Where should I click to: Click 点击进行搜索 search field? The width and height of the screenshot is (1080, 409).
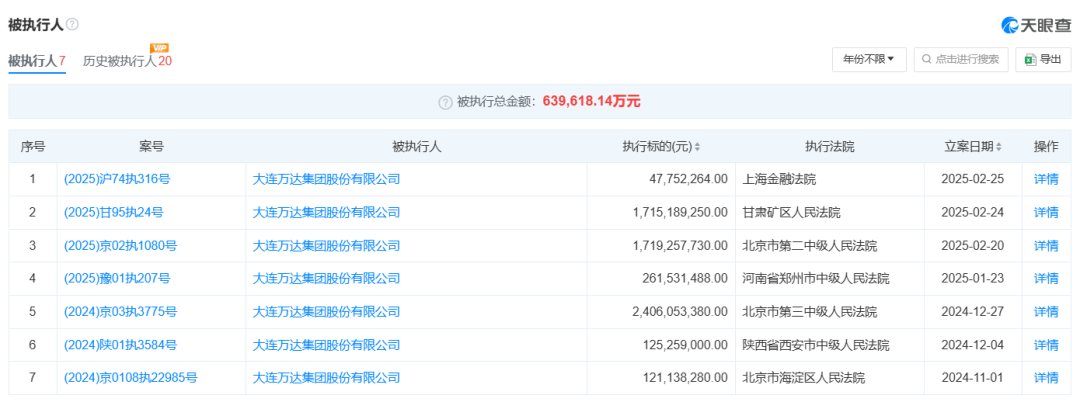[961, 59]
